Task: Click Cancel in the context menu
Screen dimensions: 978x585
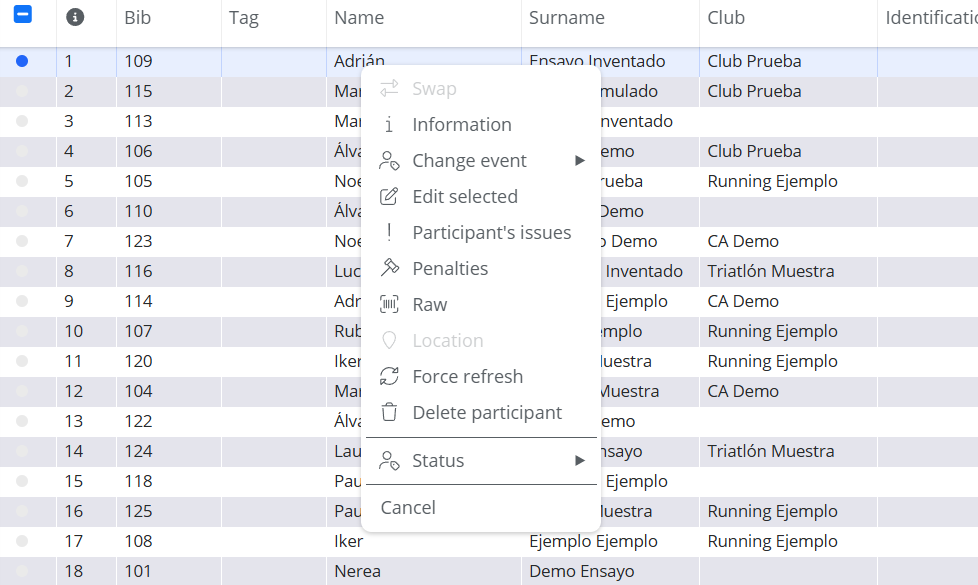Action: pyautogui.click(x=408, y=508)
